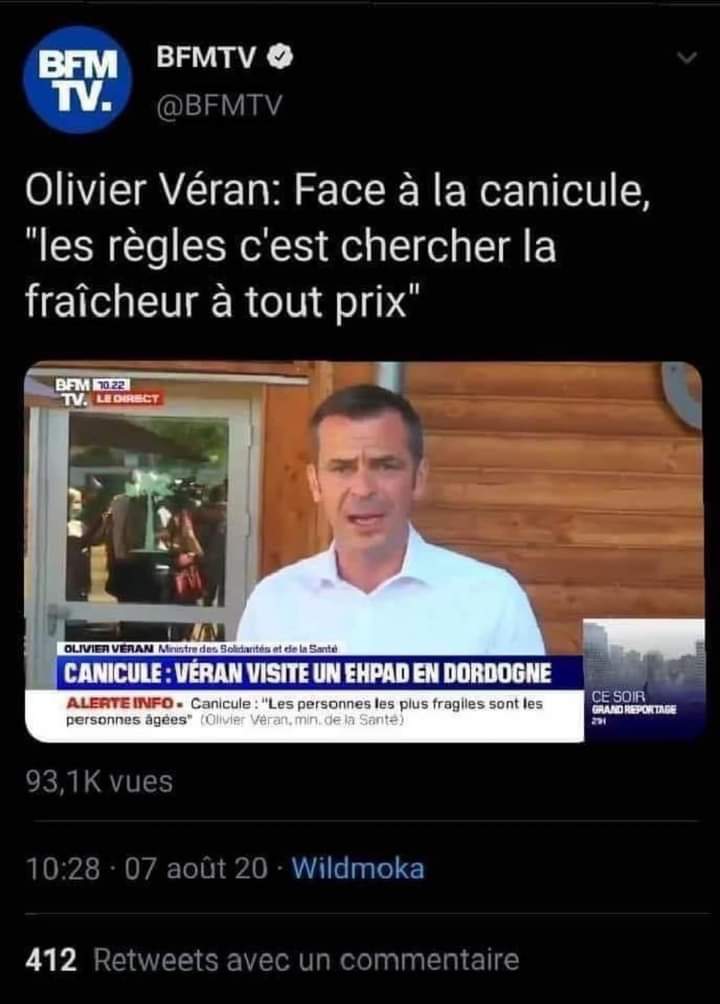Click the 10:28 · 07 août 20 timestamp

pyautogui.click(x=147, y=869)
